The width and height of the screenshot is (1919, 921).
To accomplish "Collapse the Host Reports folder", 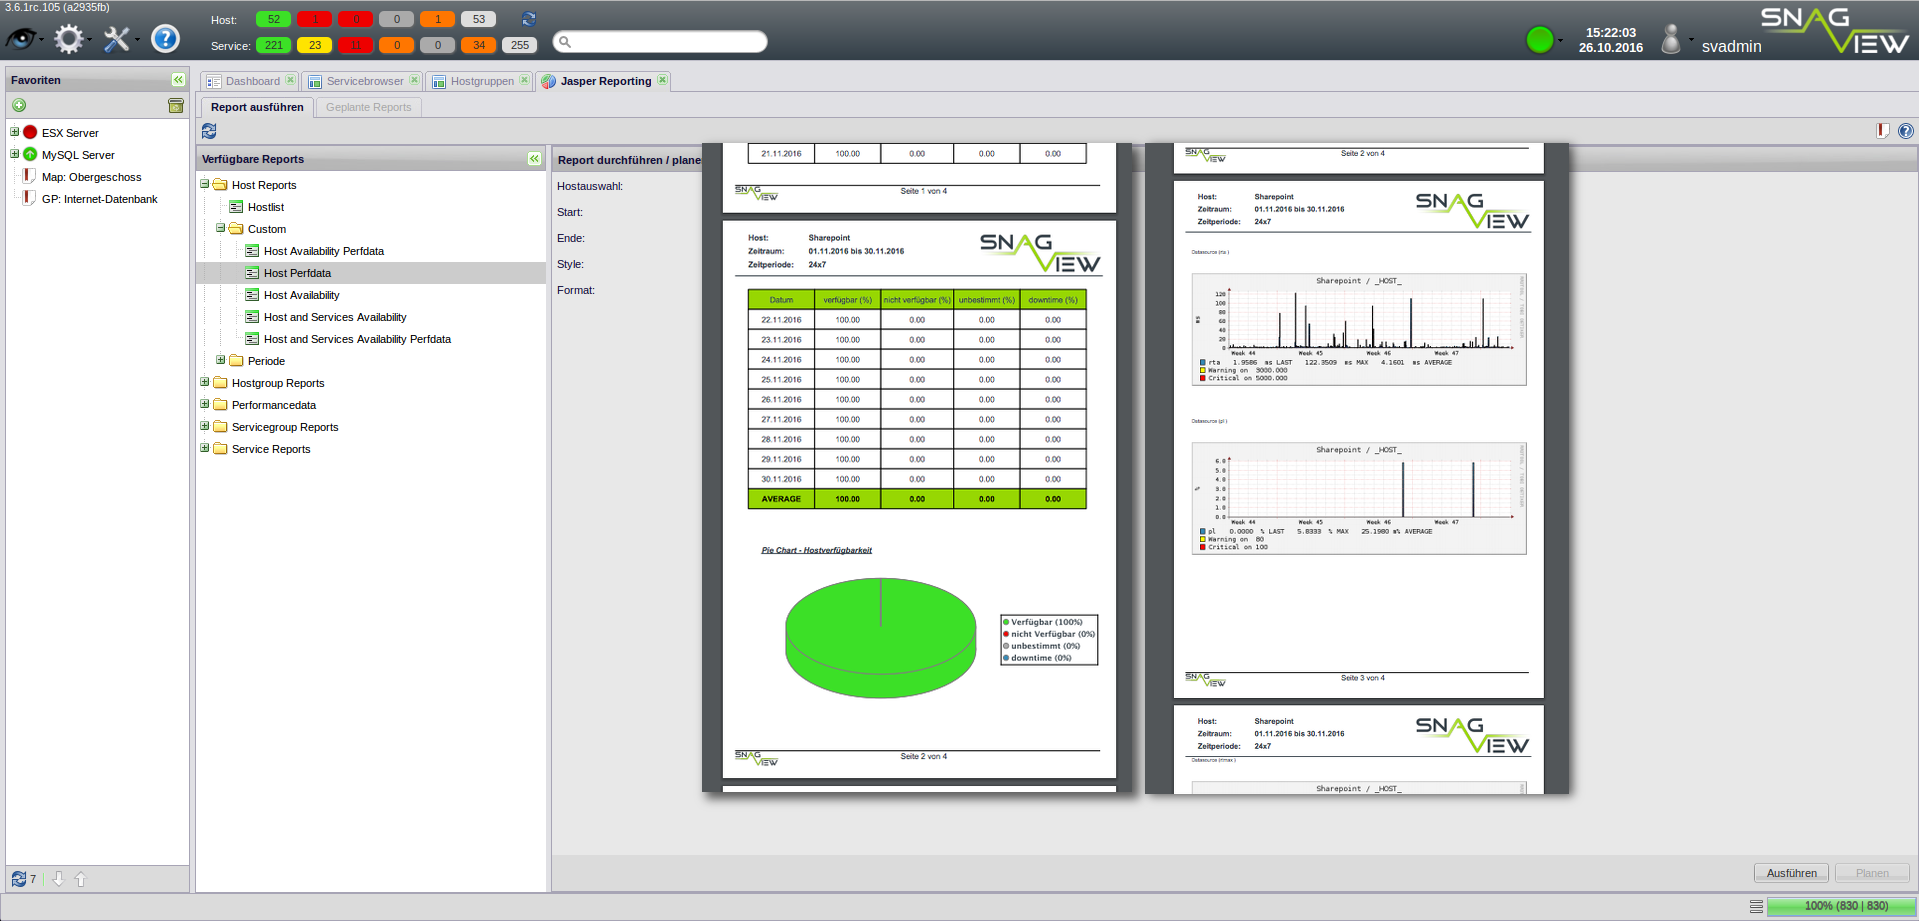I will pos(204,184).
